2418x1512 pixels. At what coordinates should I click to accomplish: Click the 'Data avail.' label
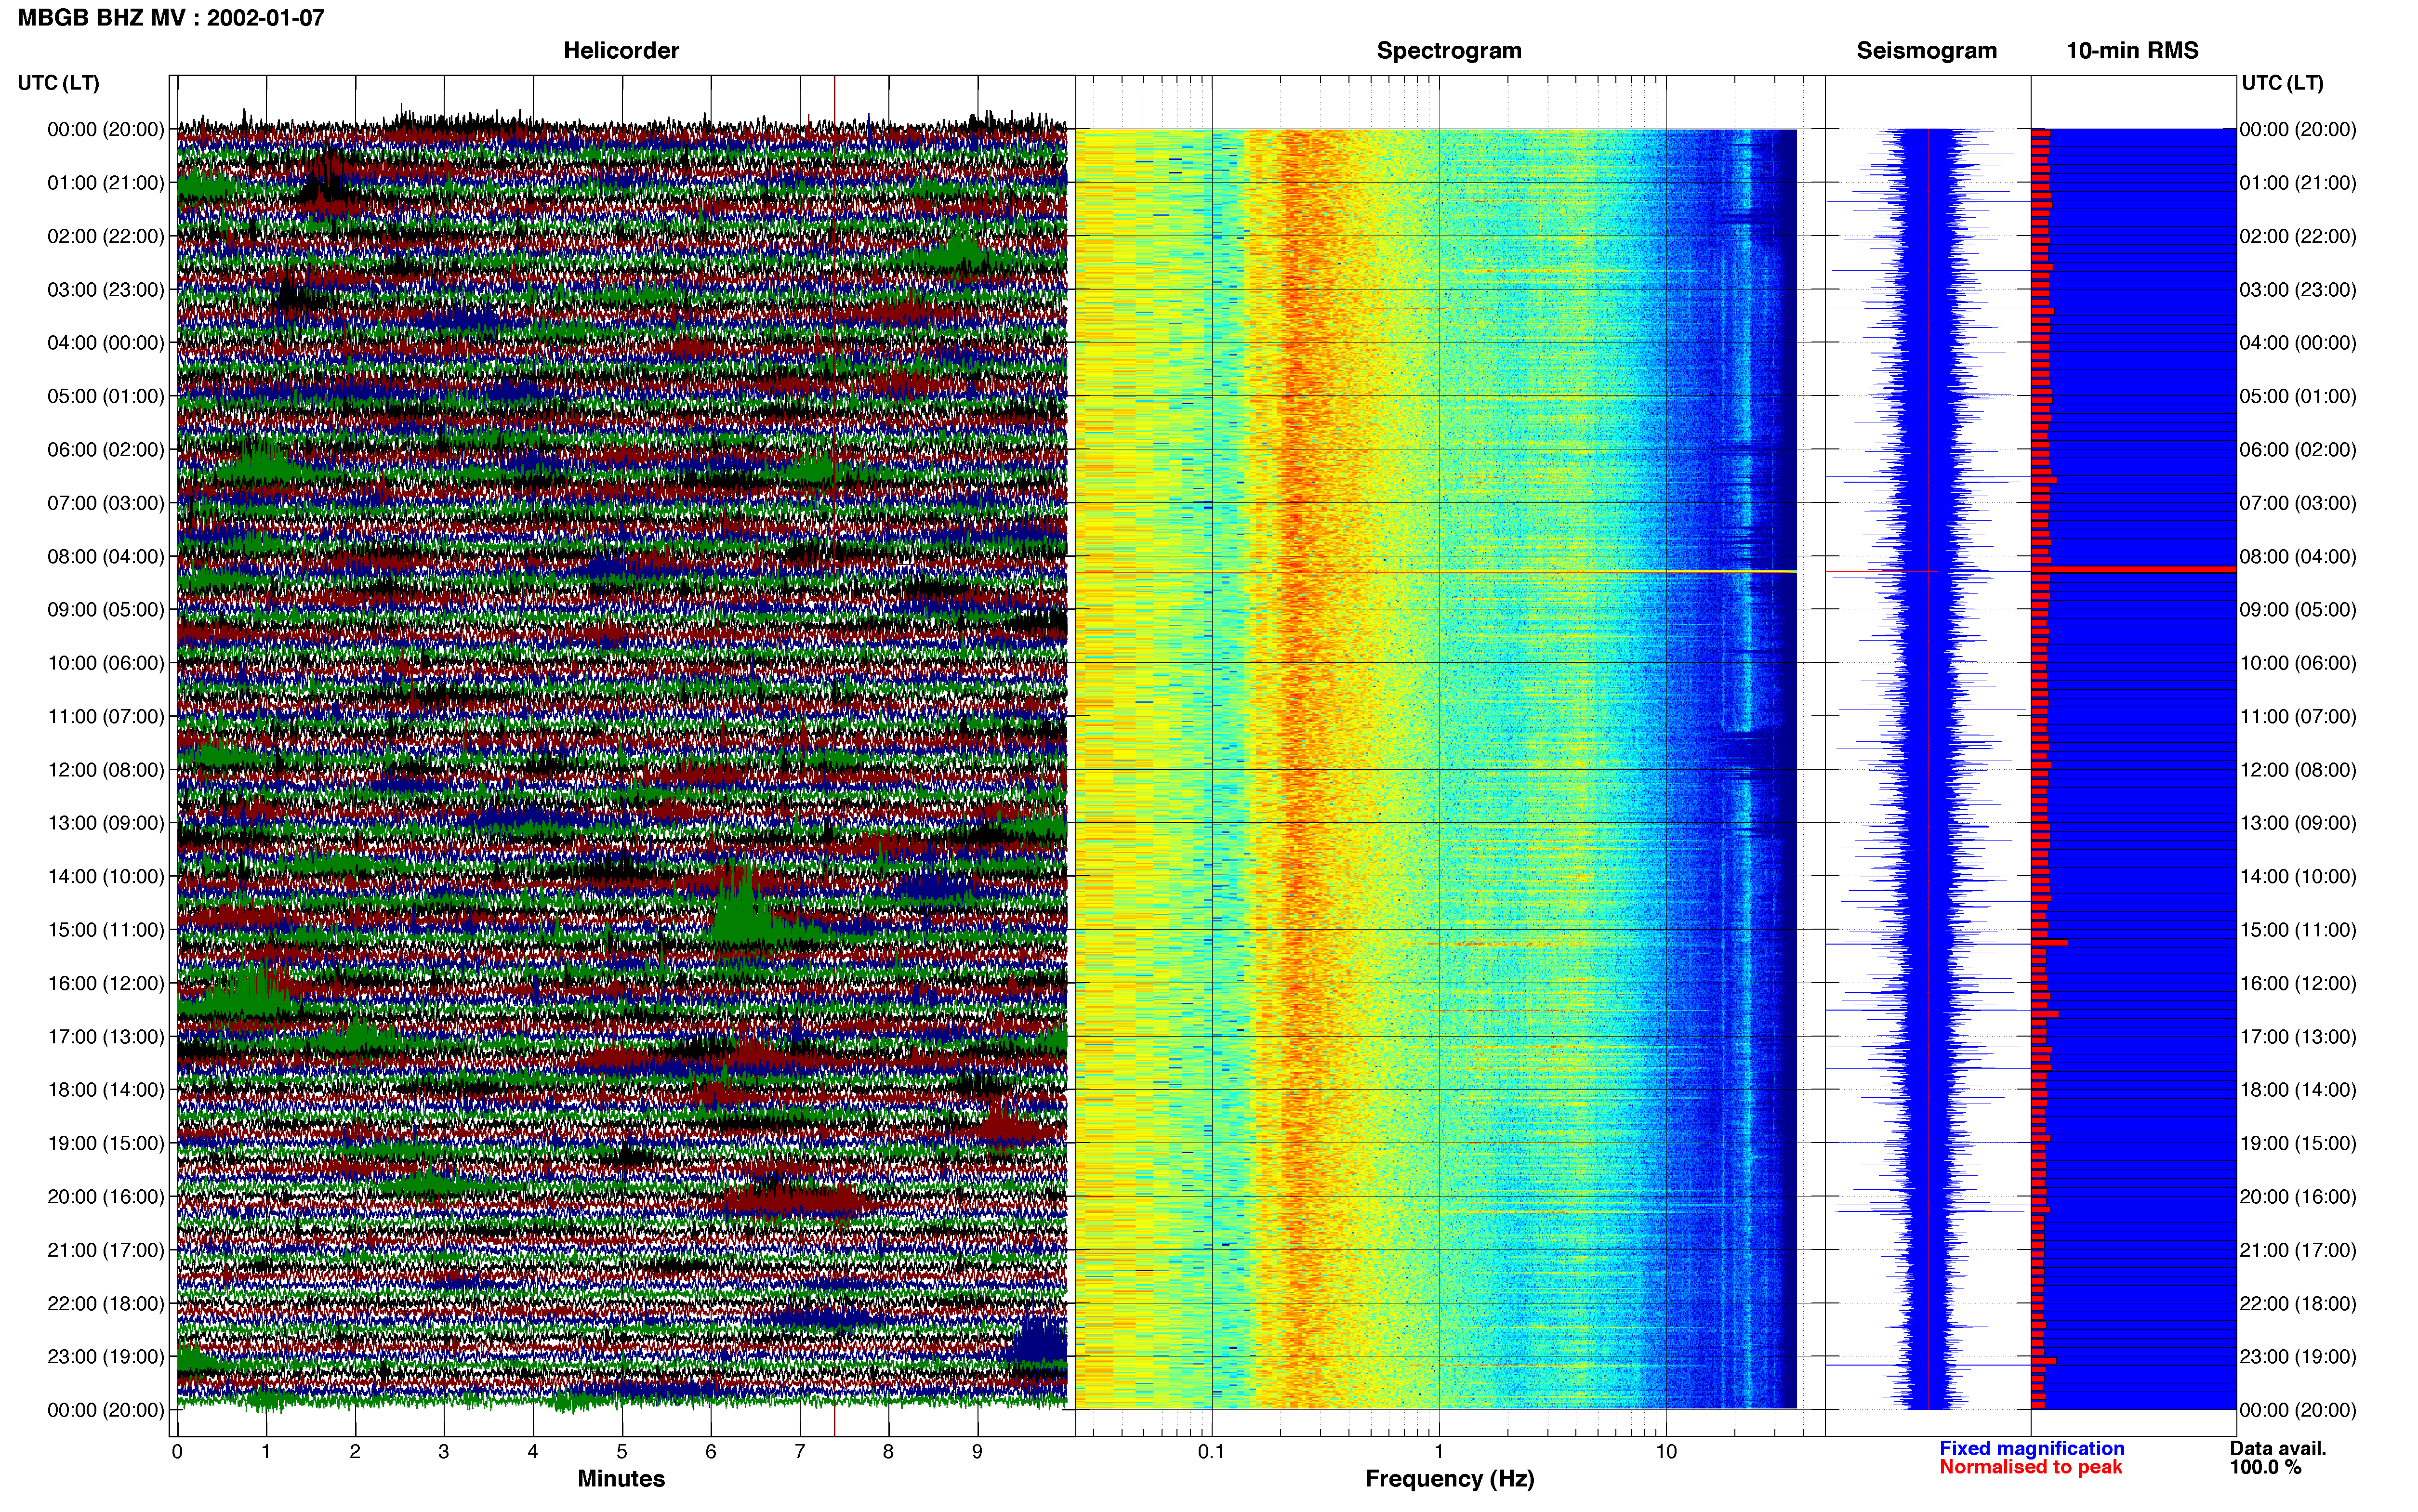(2278, 1448)
